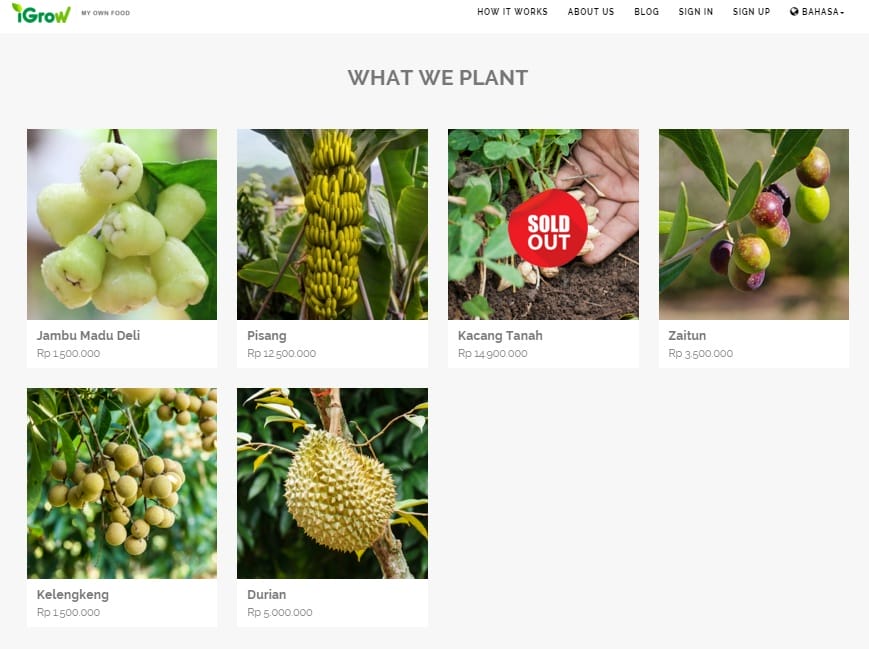Open the How It Works page
869x649 pixels.
pos(512,12)
